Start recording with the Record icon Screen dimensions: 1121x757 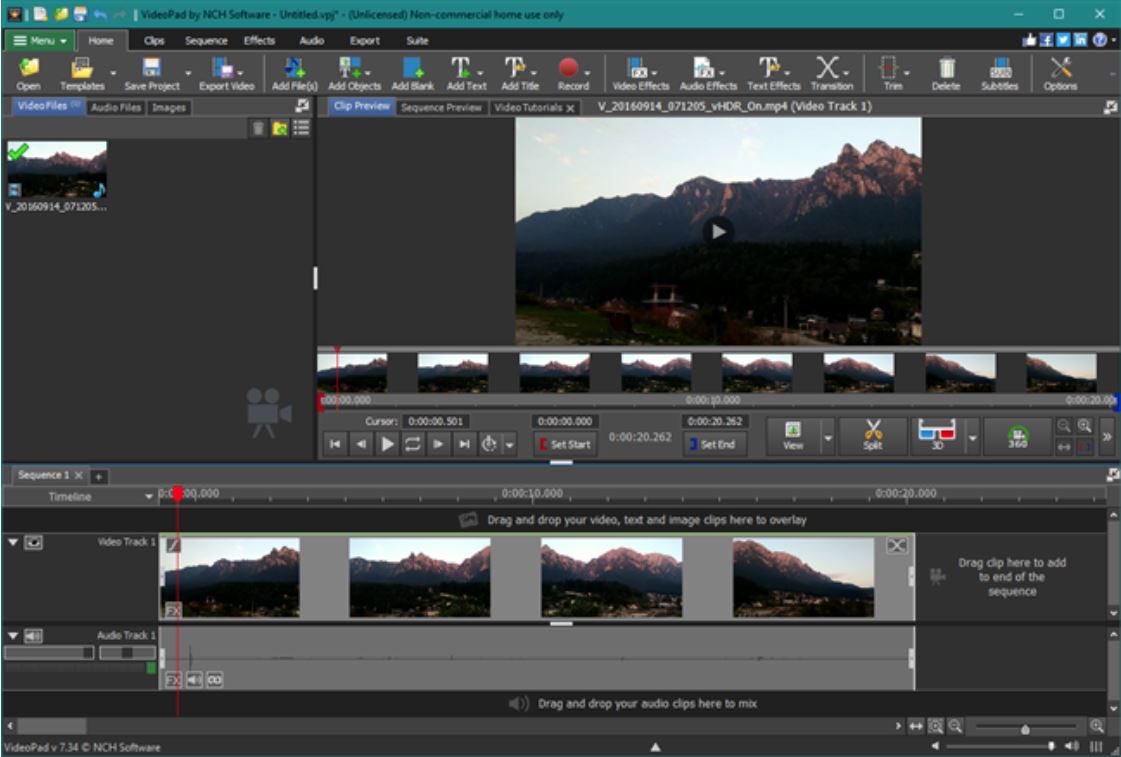pos(573,74)
